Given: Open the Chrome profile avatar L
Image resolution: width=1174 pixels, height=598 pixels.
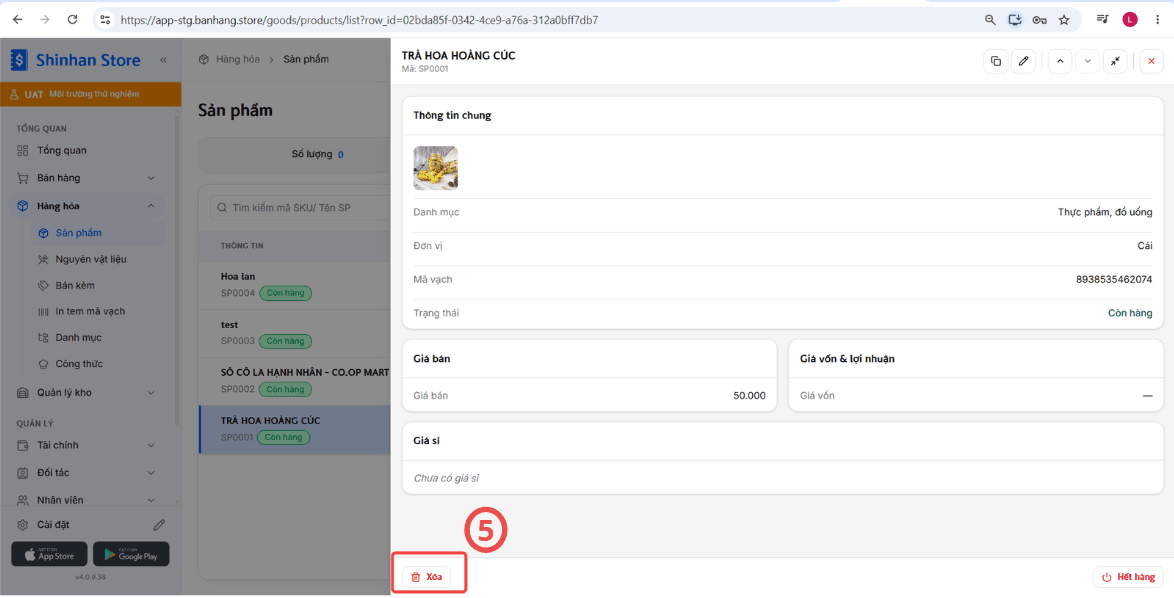Looking at the screenshot, I should [x=1130, y=20].
